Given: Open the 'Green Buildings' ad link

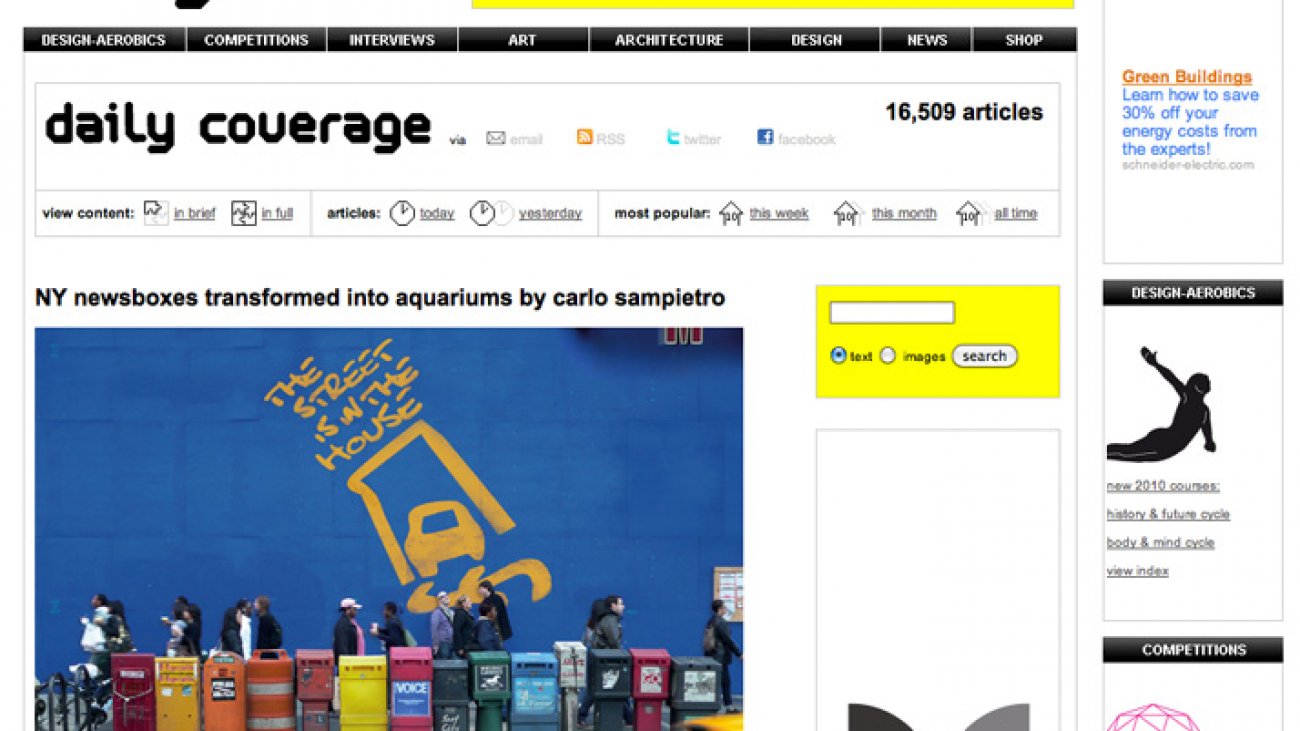Looking at the screenshot, I should point(1186,77).
